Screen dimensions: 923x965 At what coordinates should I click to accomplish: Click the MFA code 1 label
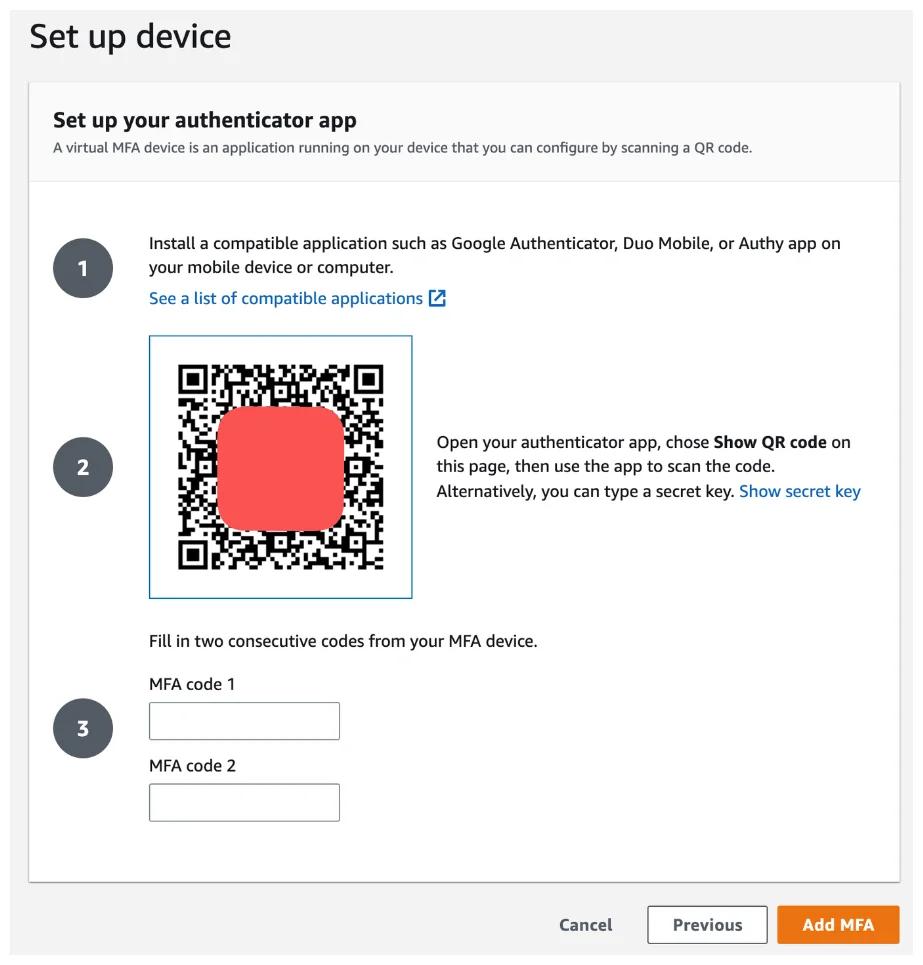coord(192,684)
